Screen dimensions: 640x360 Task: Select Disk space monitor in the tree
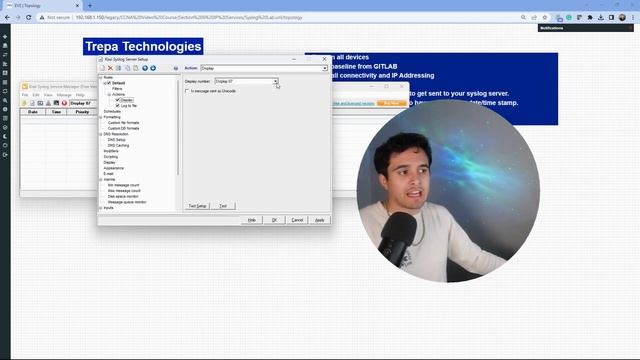point(123,196)
